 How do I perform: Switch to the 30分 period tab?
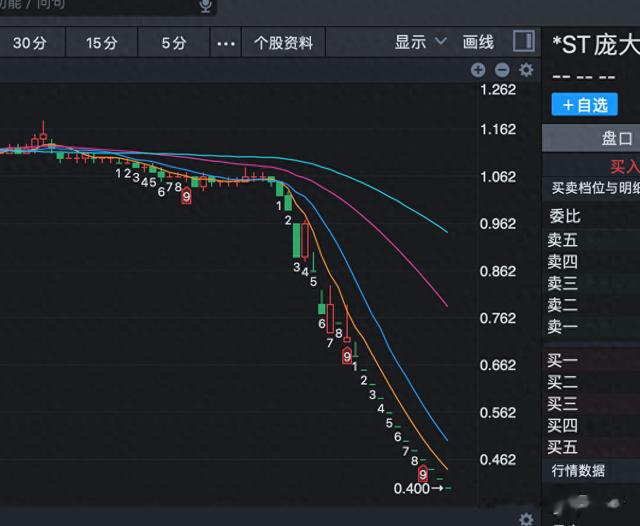point(29,43)
